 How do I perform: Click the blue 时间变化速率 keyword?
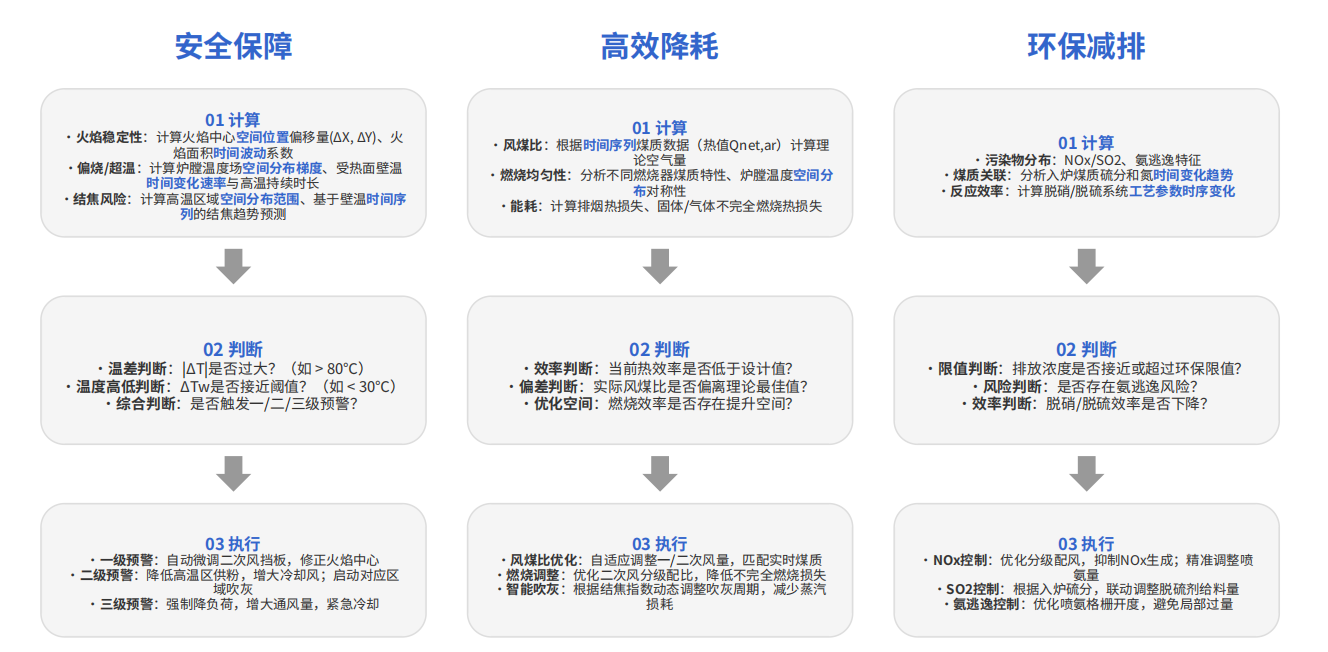click(186, 183)
